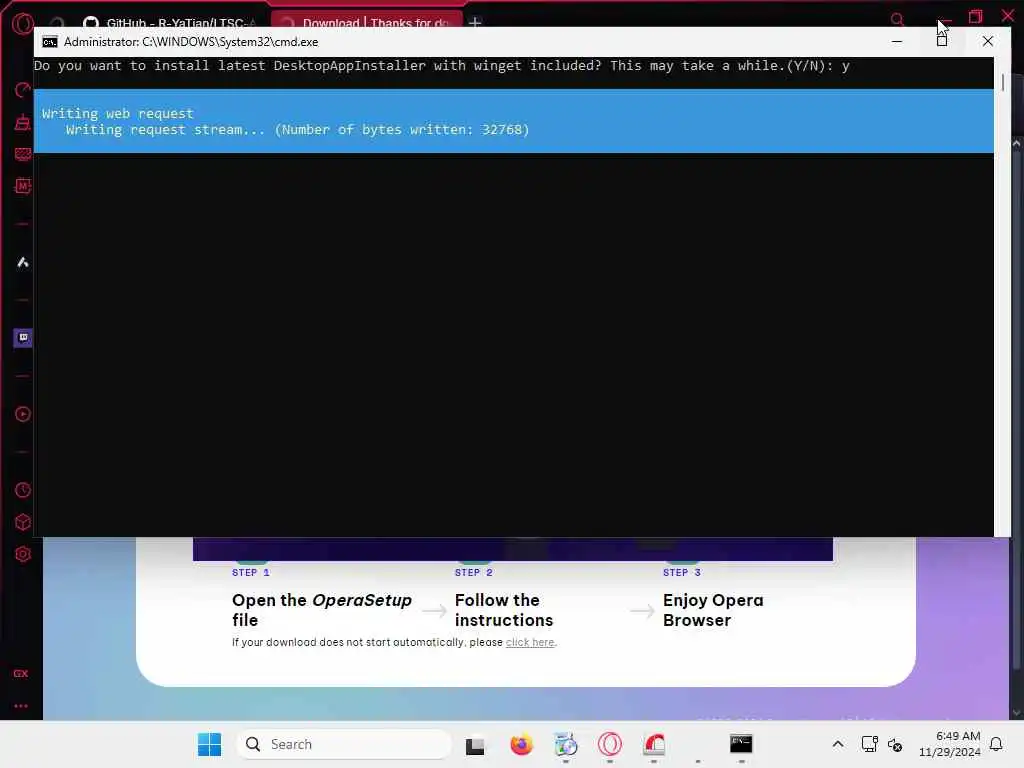This screenshot has height=768, width=1024.
Task: Maximize the cmd.exe window
Action: (x=942, y=41)
